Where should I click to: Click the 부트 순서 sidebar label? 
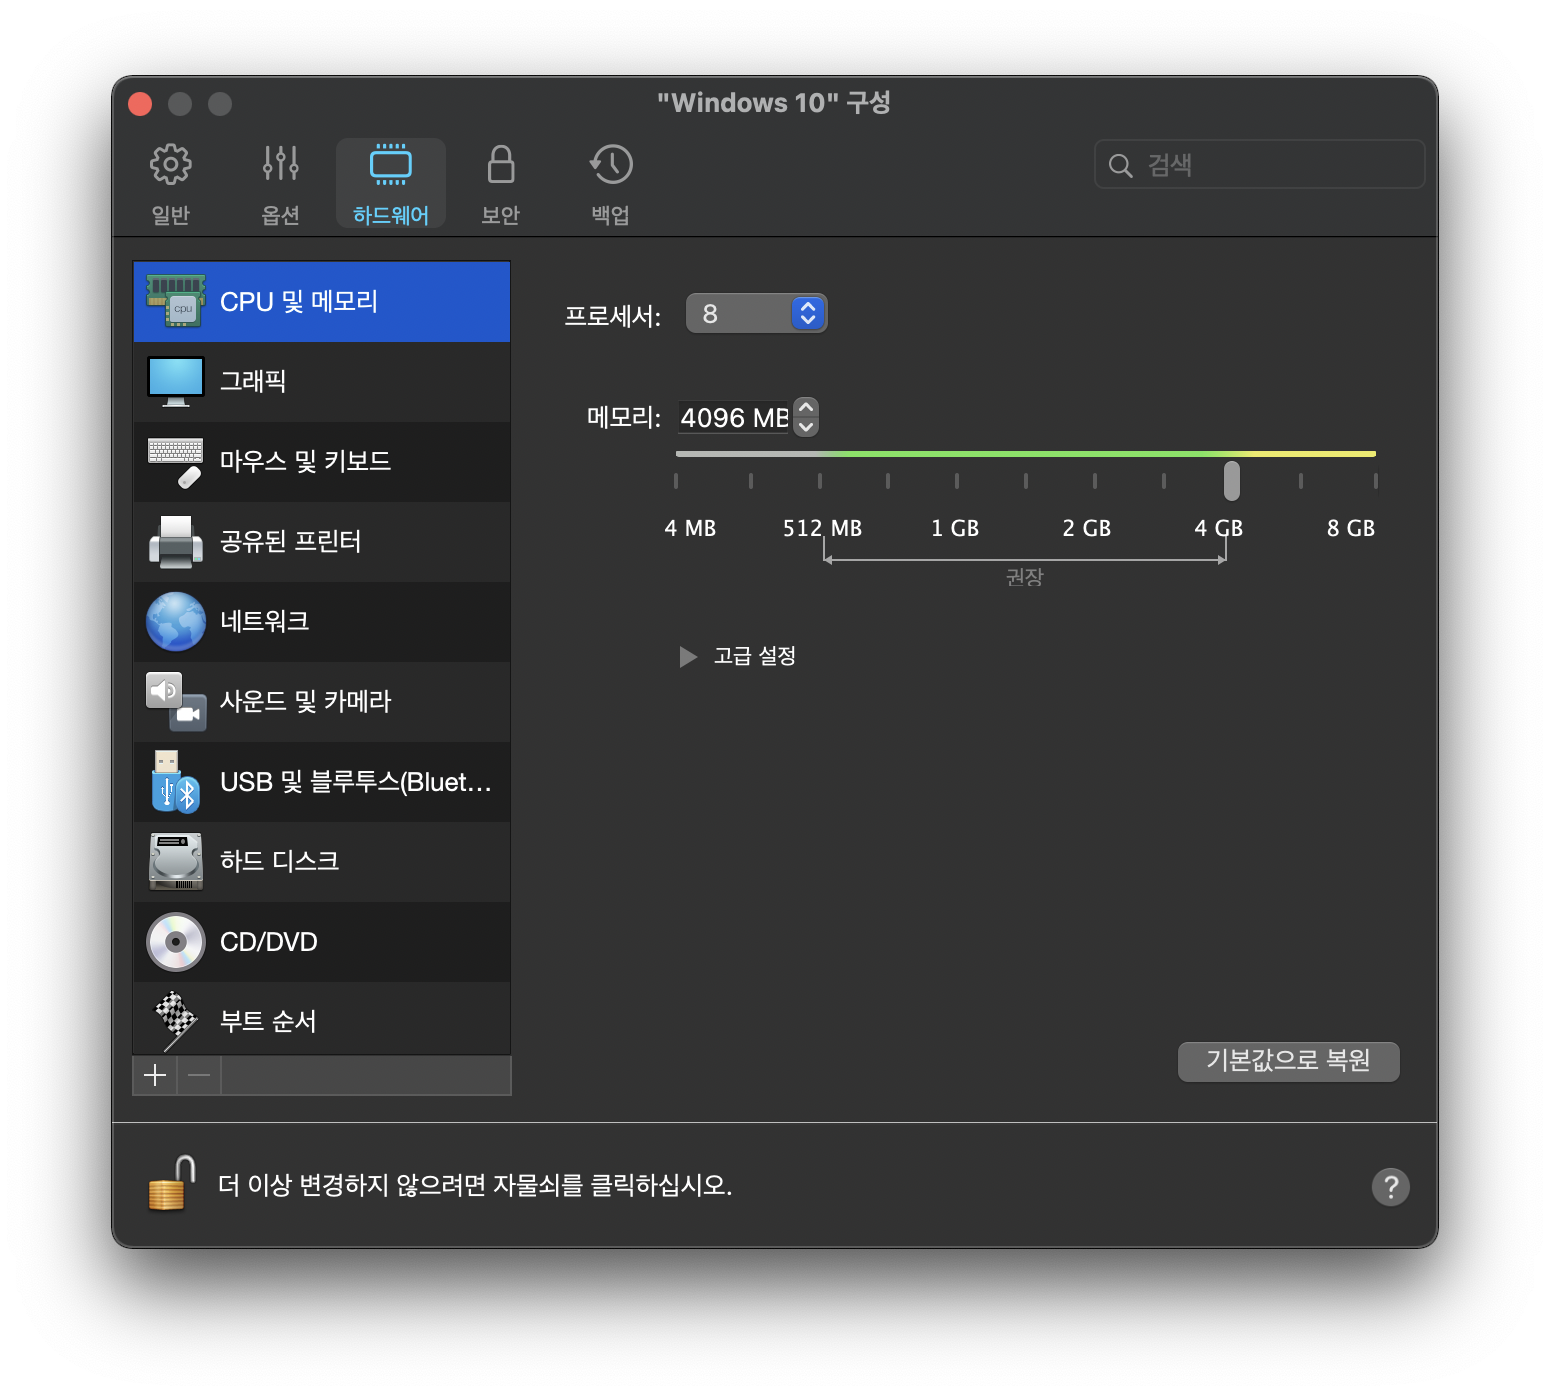coord(268,1021)
